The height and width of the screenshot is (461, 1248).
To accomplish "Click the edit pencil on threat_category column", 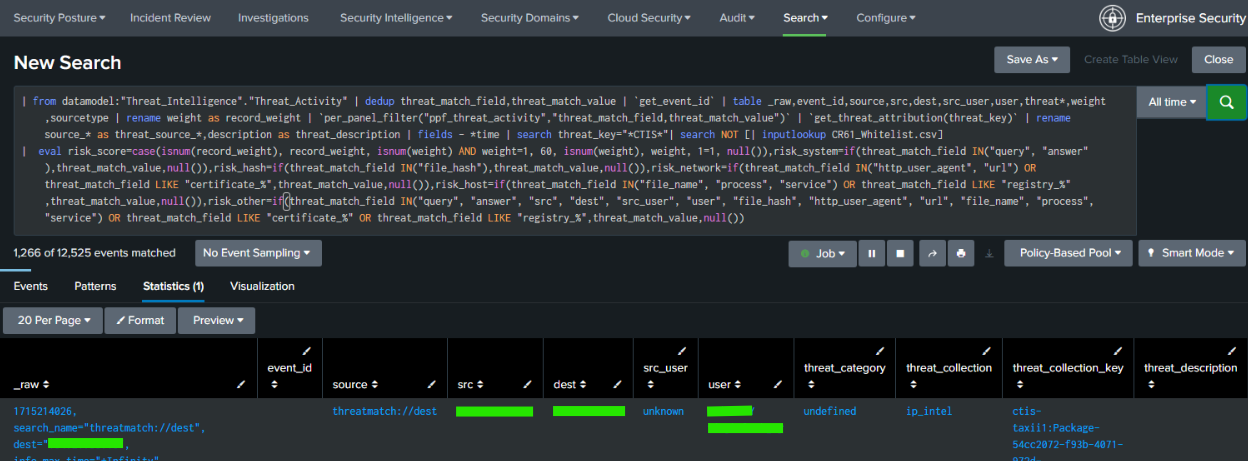I will [881, 350].
